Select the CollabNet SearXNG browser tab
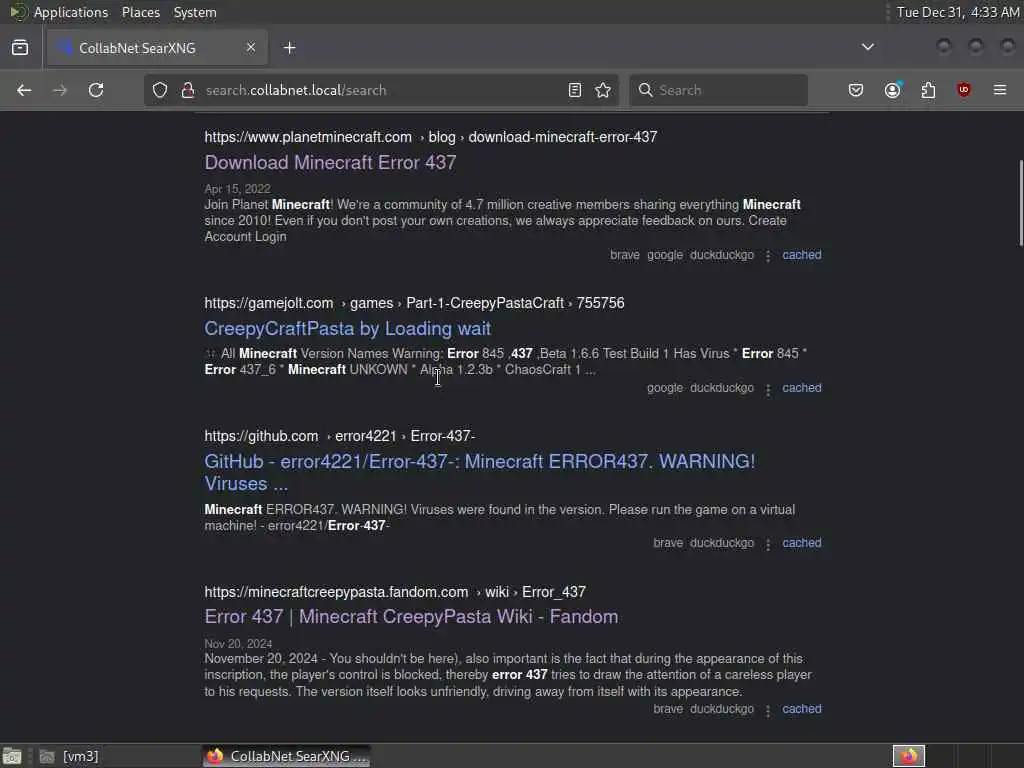The image size is (1024, 768). (155, 48)
